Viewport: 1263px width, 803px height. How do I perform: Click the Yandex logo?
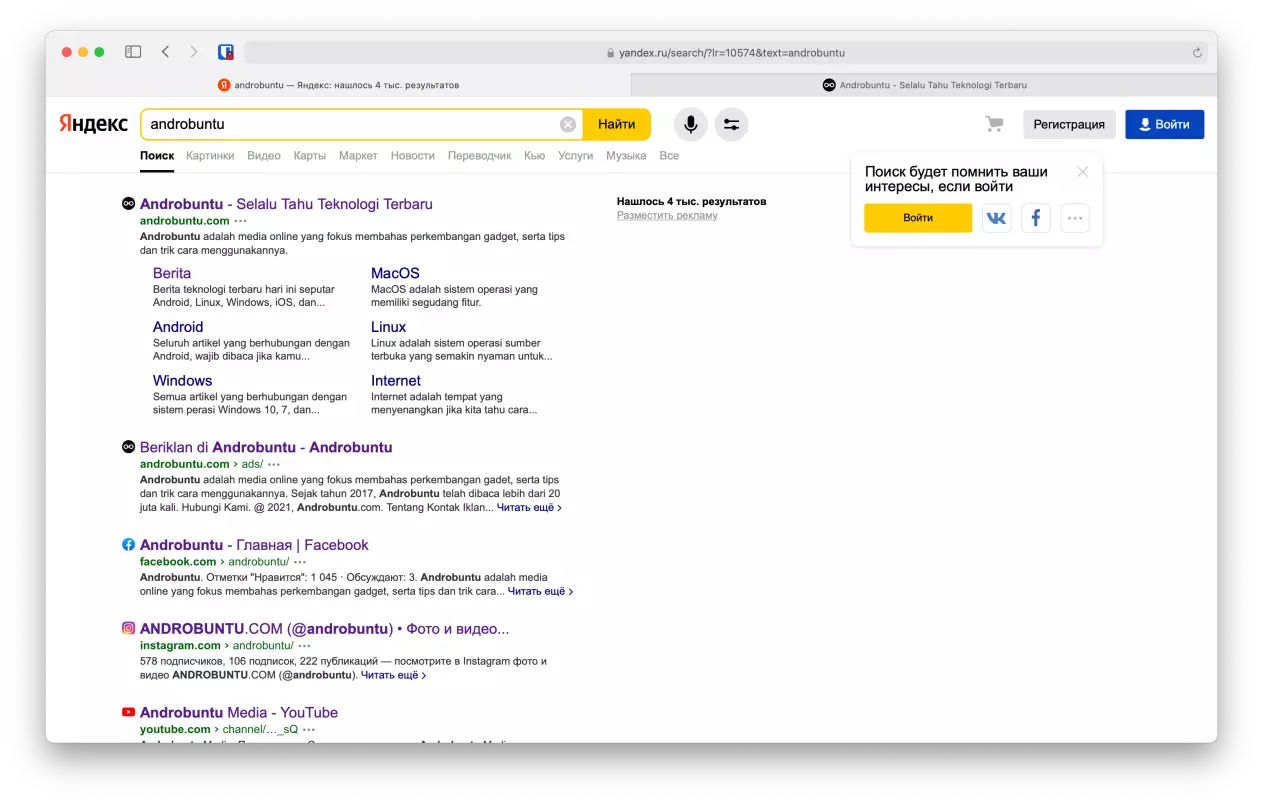point(92,123)
